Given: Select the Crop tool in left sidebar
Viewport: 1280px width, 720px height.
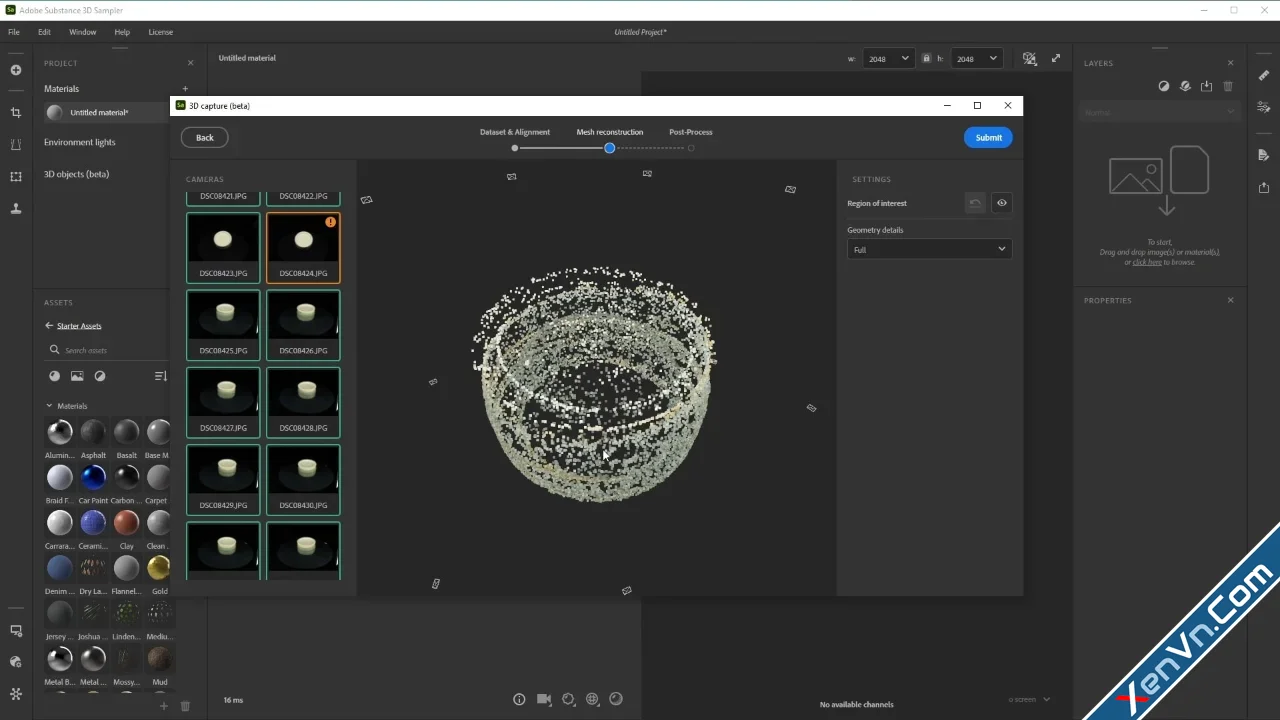Looking at the screenshot, I should (16, 113).
